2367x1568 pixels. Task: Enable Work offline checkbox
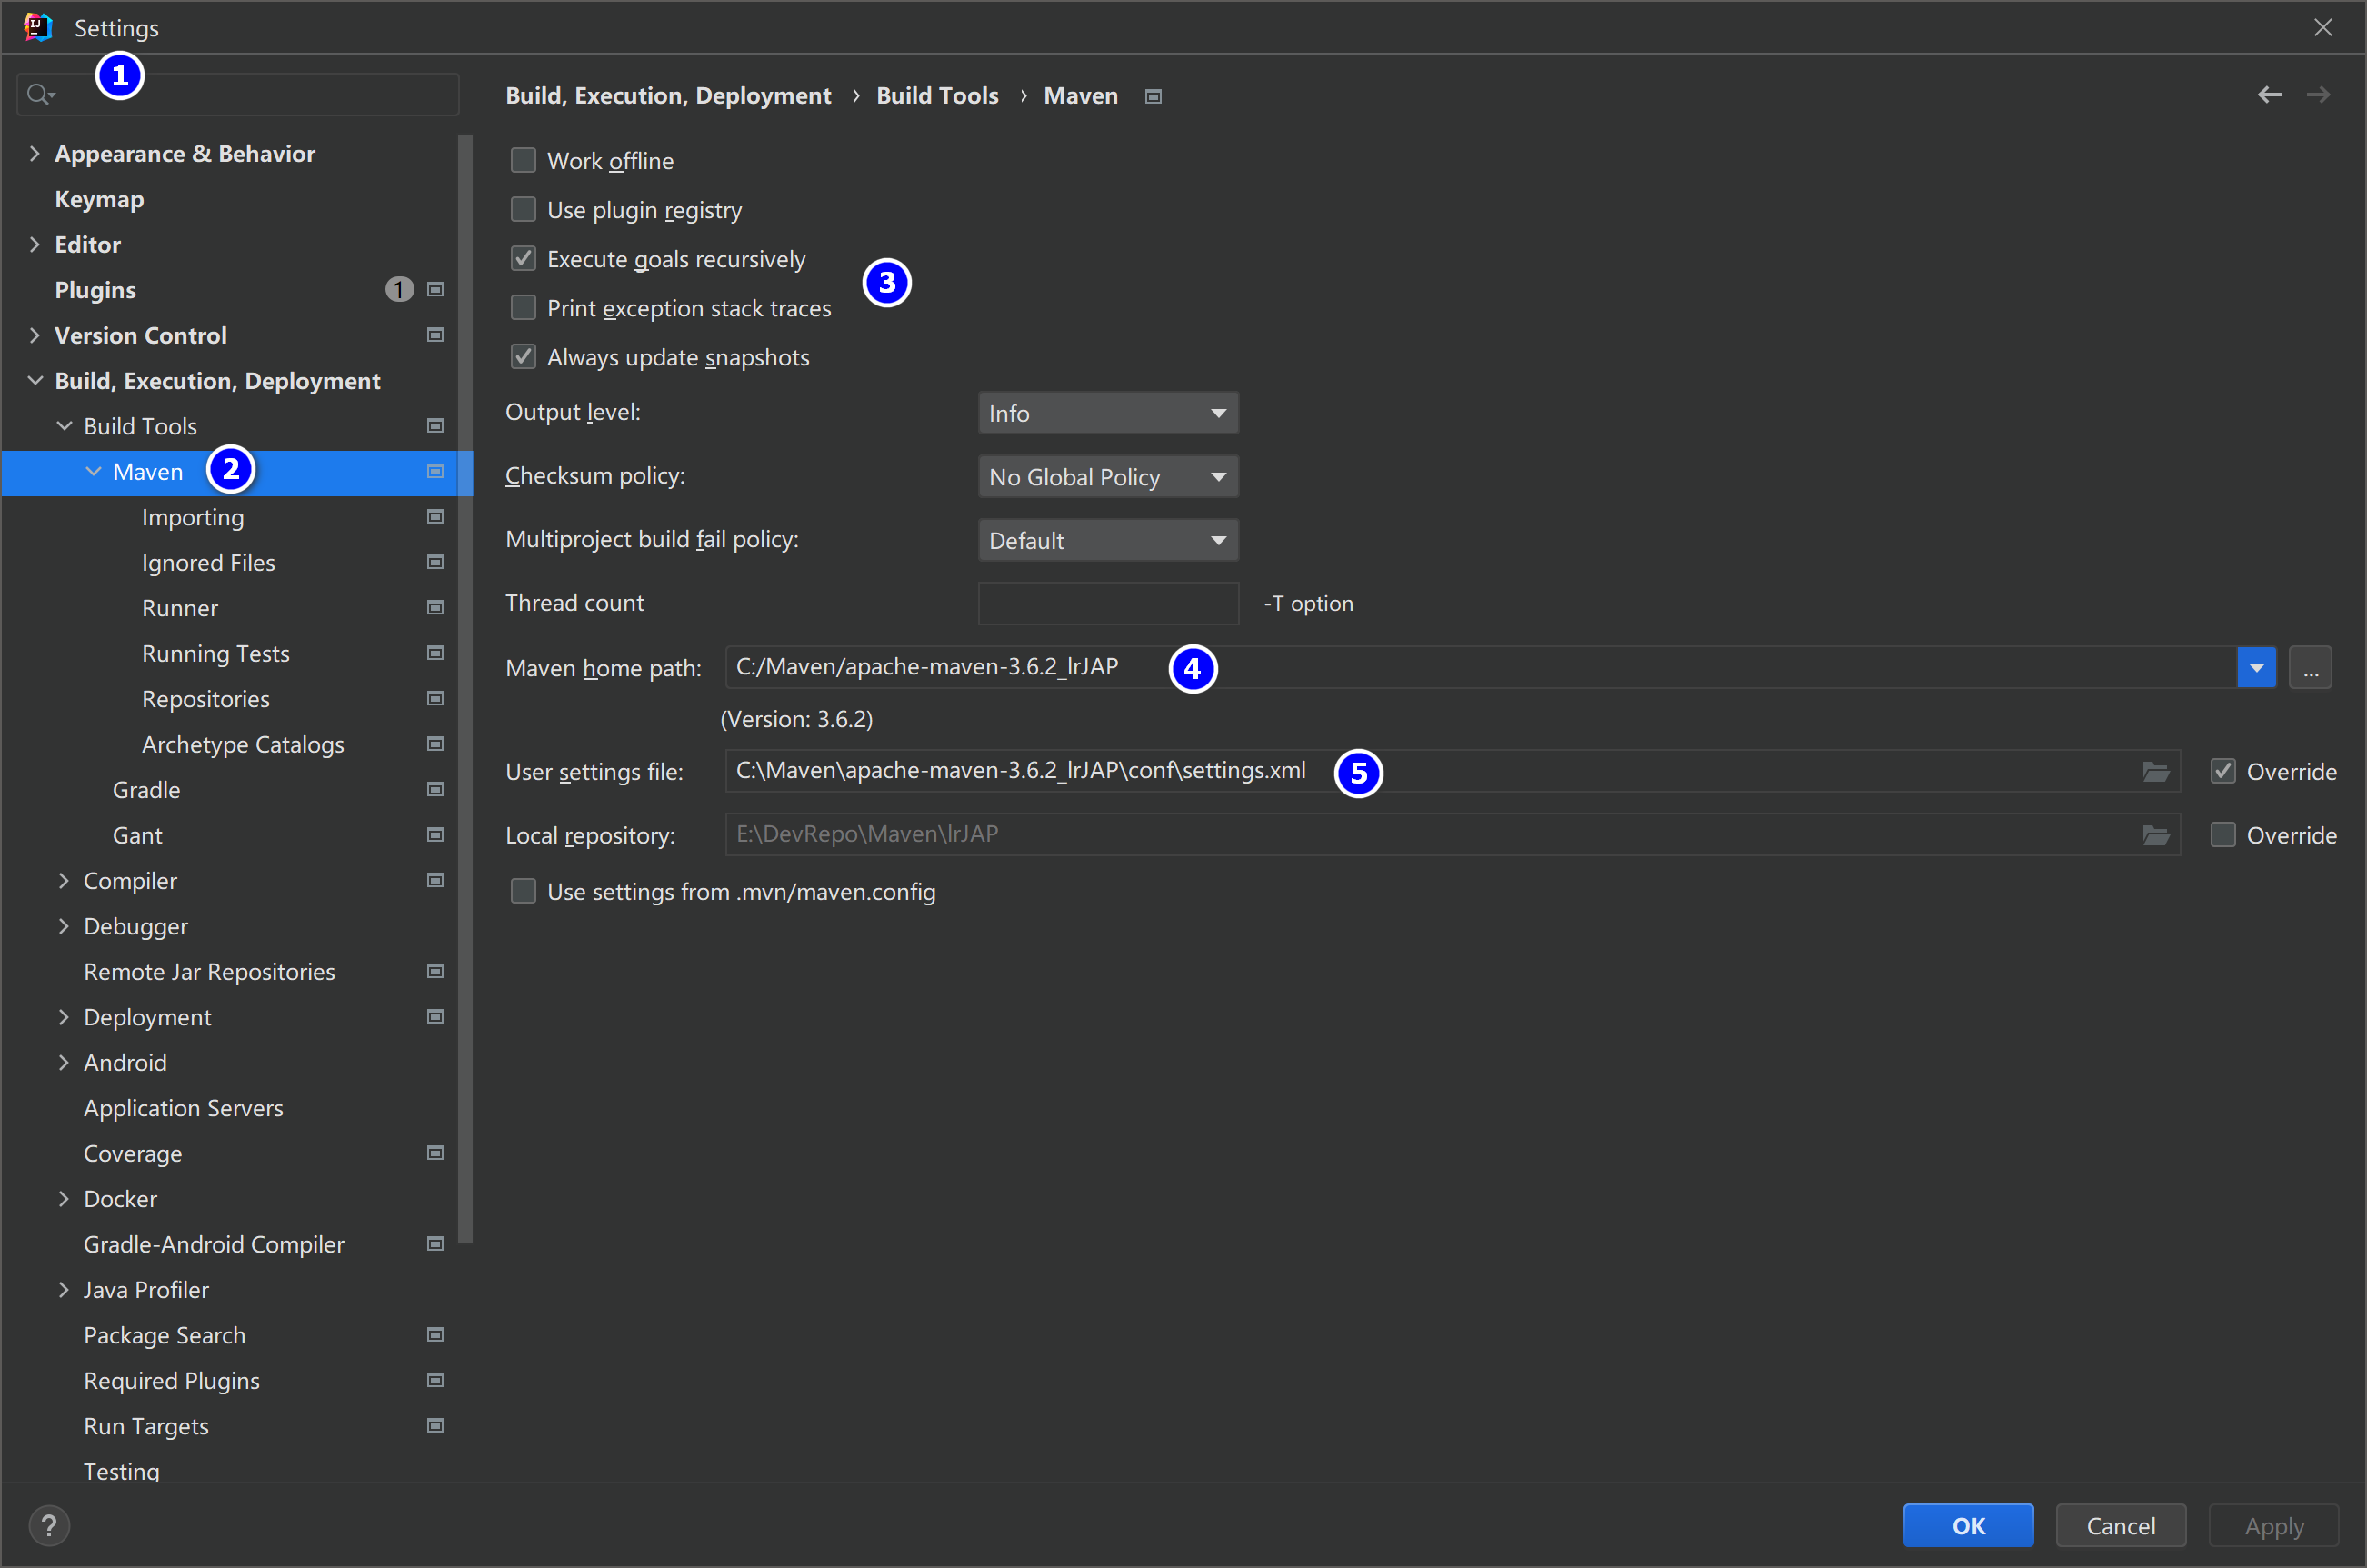pyautogui.click(x=523, y=160)
